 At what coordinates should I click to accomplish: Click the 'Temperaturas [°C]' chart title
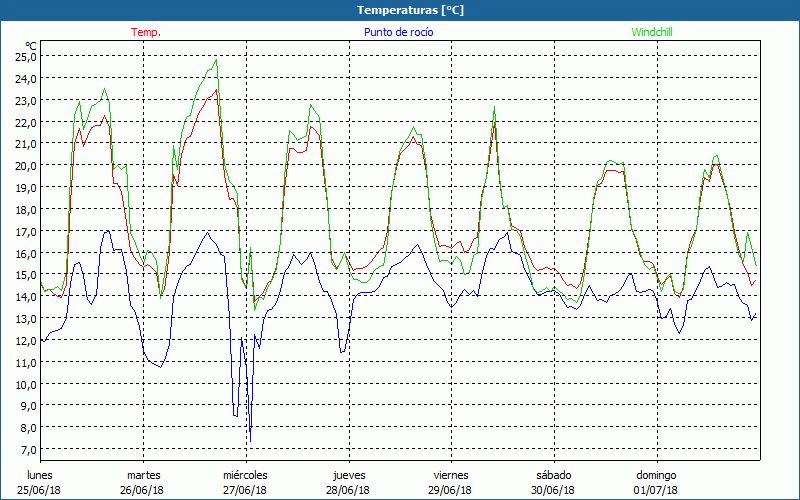(x=410, y=10)
